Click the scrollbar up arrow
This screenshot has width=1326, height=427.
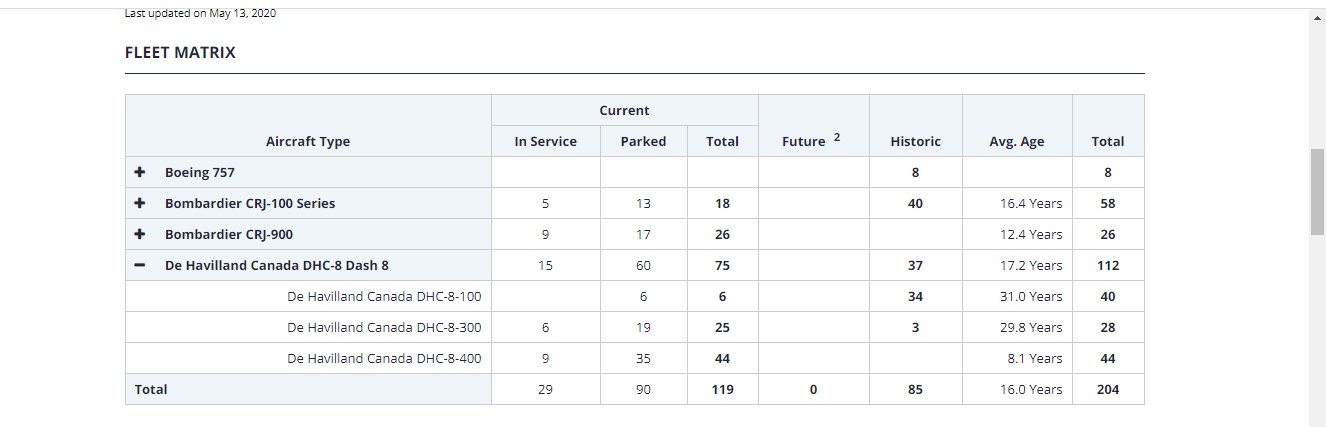tap(1317, 17)
